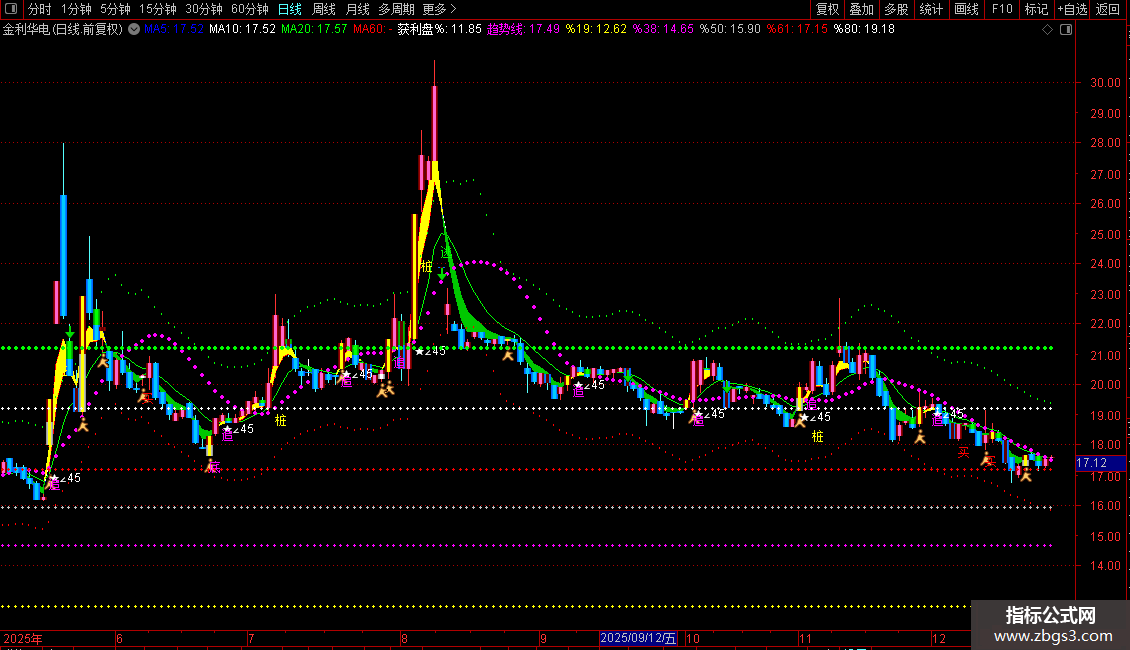
Task: Click the yellow 桩 marker near November
Action: pyautogui.click(x=818, y=436)
